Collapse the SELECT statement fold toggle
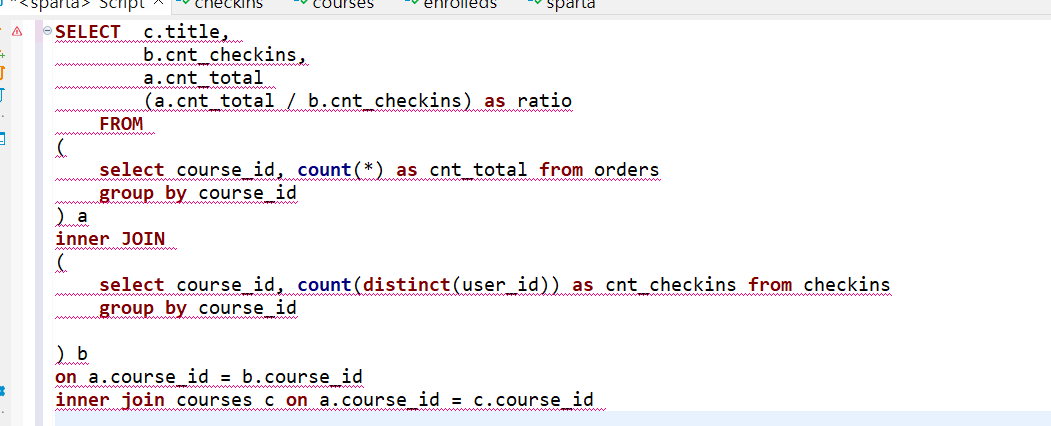The width and height of the screenshot is (1051, 426). tap(47, 32)
